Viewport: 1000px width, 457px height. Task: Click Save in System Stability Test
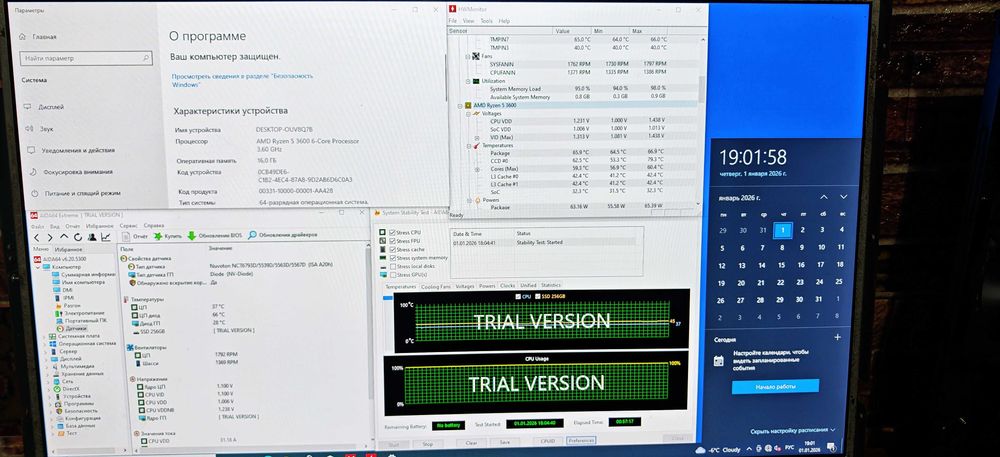(x=504, y=442)
